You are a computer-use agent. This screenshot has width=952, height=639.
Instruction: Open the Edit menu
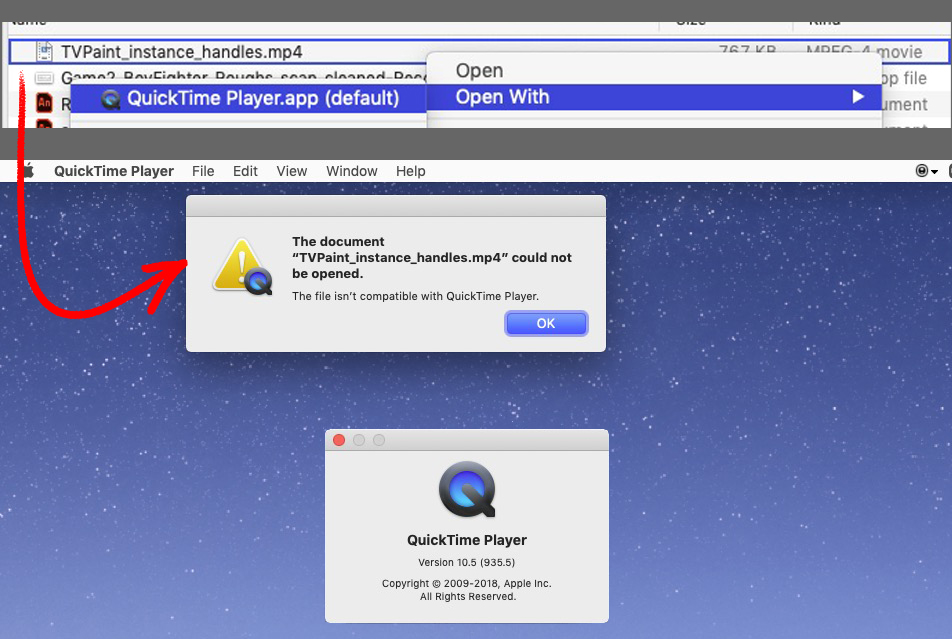coord(245,171)
